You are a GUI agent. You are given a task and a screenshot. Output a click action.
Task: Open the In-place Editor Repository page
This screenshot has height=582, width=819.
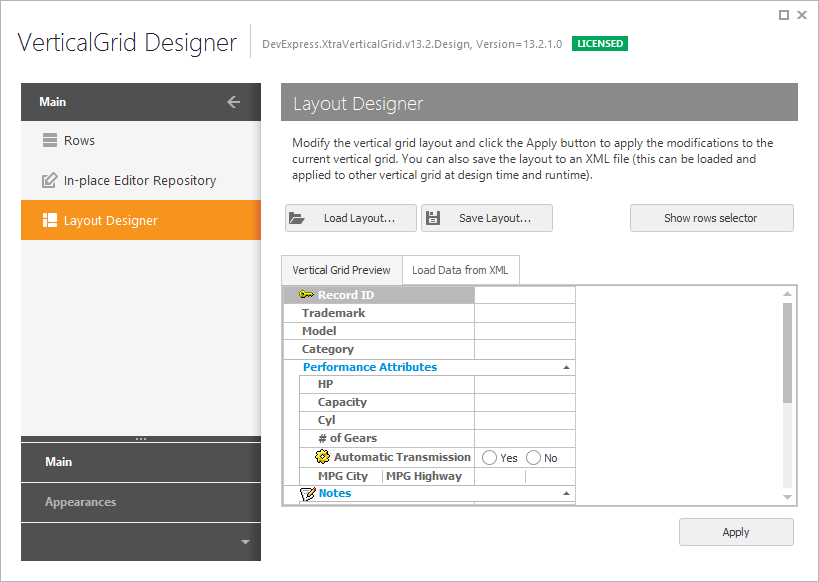pyautogui.click(x=141, y=180)
